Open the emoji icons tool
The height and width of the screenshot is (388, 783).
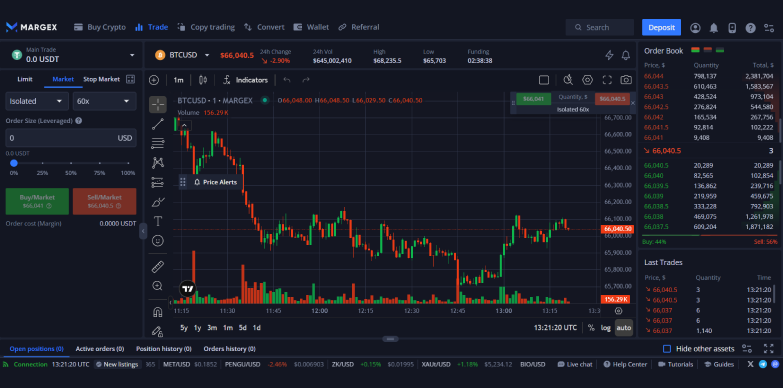point(158,241)
